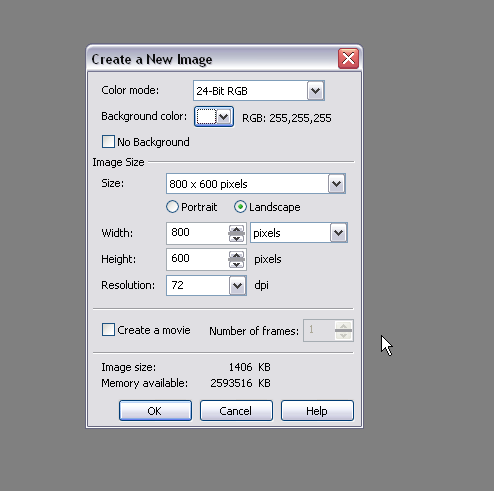
Task: Decrease Height using the down spinner arrow
Action: point(236,264)
